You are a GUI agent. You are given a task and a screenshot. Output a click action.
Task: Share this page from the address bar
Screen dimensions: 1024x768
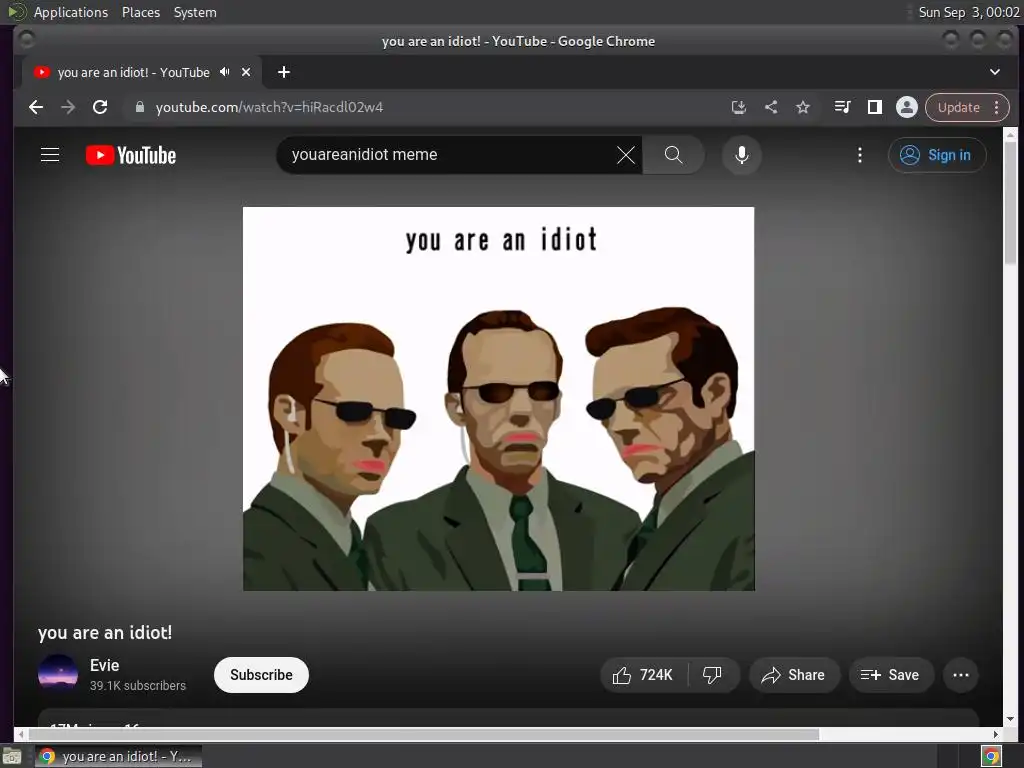point(771,107)
